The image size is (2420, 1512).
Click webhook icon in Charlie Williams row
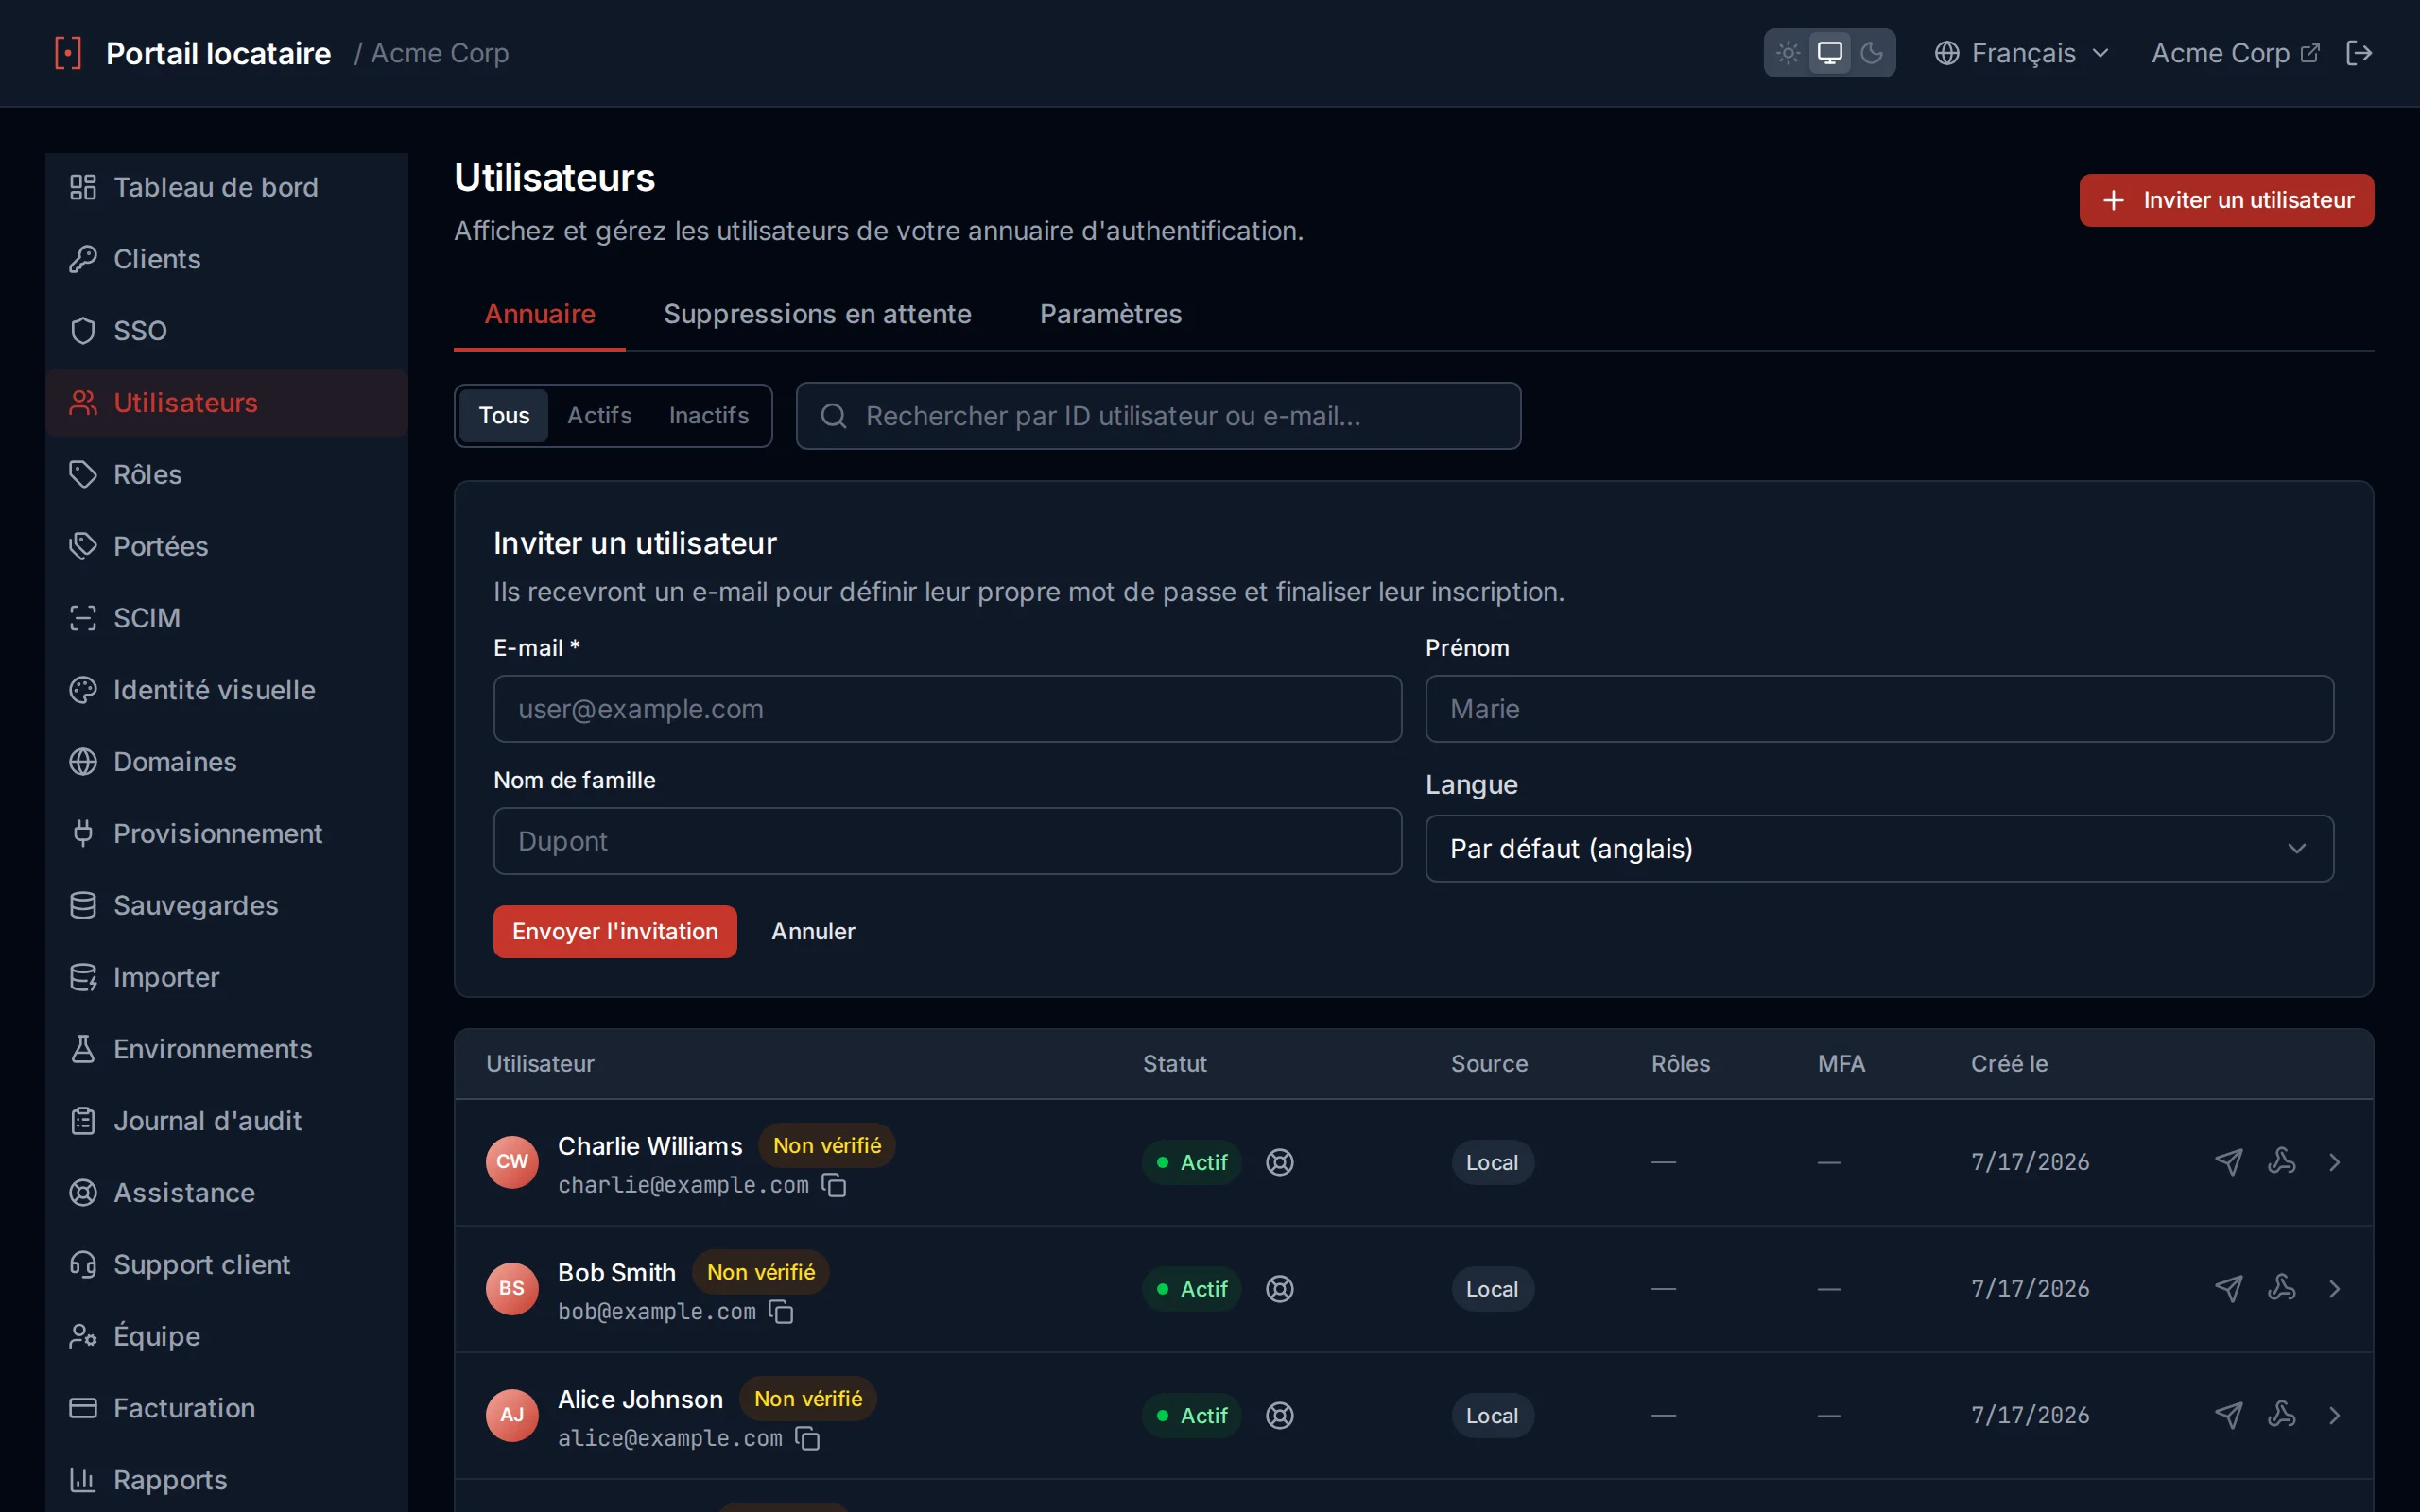[x=2281, y=1161]
